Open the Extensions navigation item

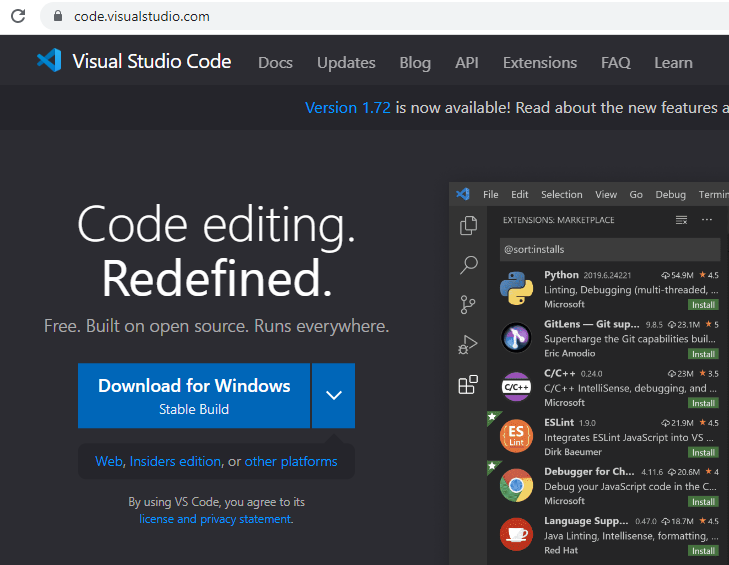[x=540, y=62]
